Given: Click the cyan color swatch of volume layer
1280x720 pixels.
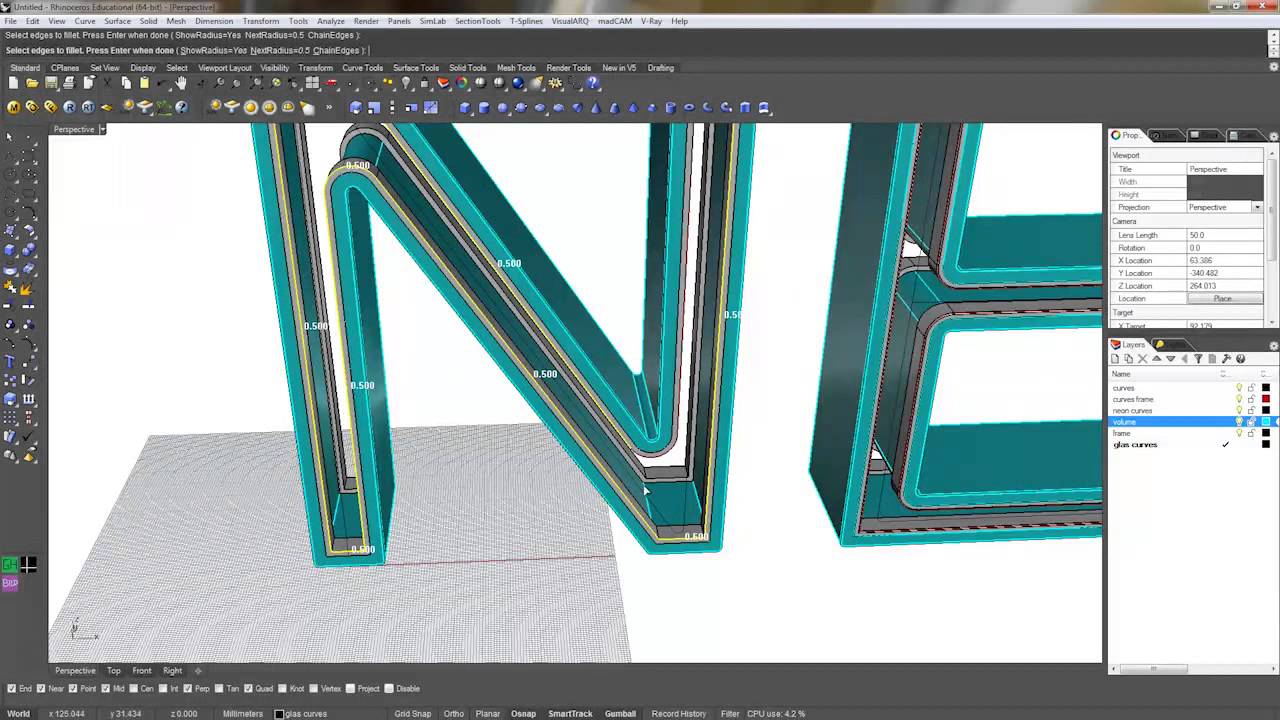Looking at the screenshot, I should coord(1266,422).
